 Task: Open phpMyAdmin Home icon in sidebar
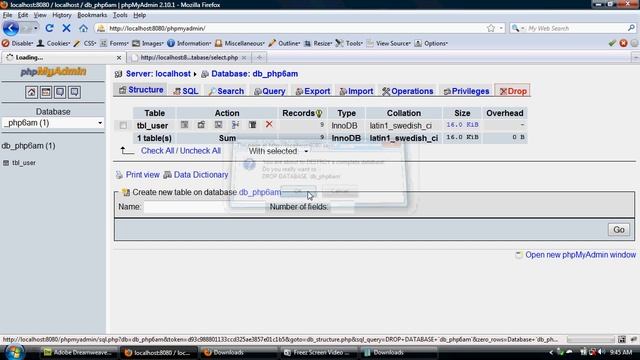[x=31, y=92]
